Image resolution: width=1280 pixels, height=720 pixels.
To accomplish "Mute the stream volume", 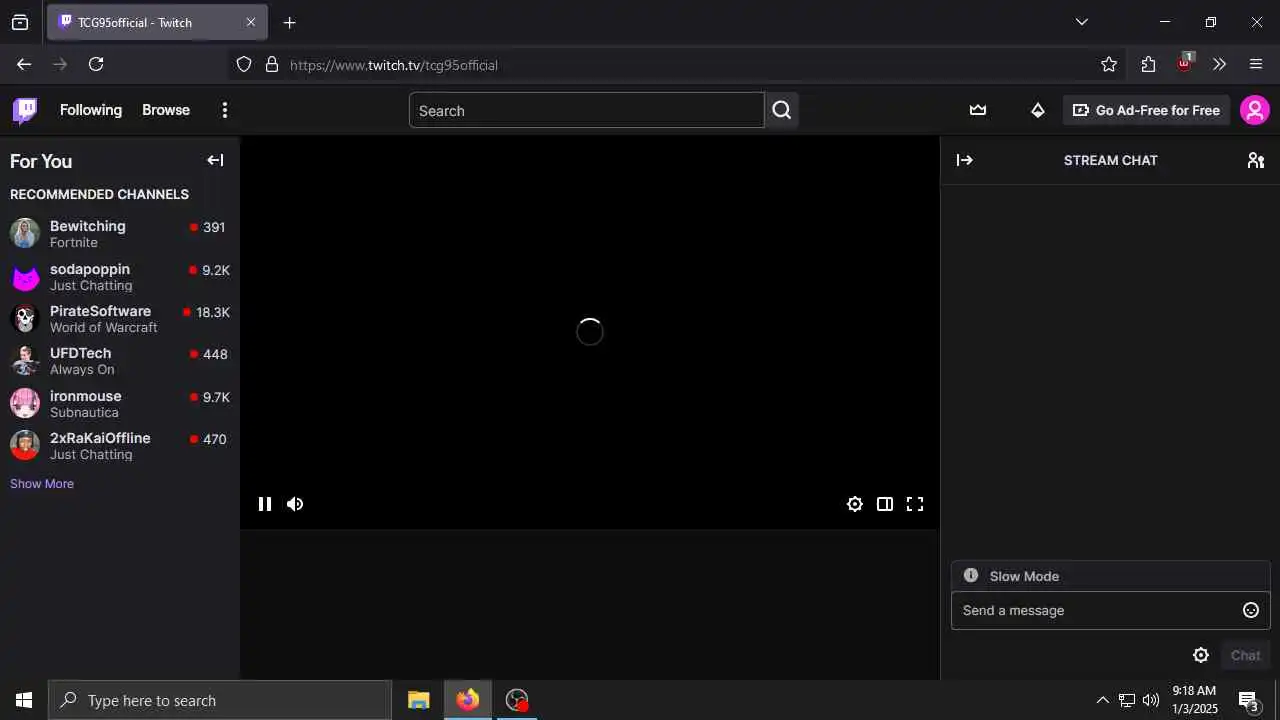I will tap(295, 504).
